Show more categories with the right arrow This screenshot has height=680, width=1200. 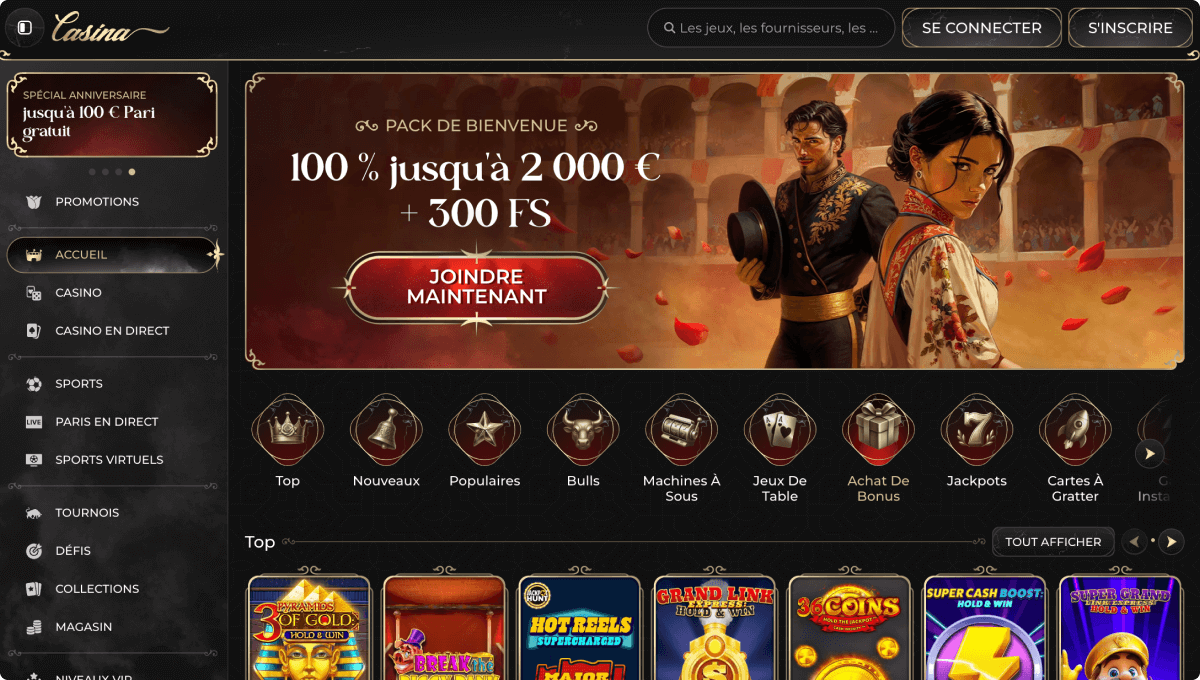coord(1150,454)
